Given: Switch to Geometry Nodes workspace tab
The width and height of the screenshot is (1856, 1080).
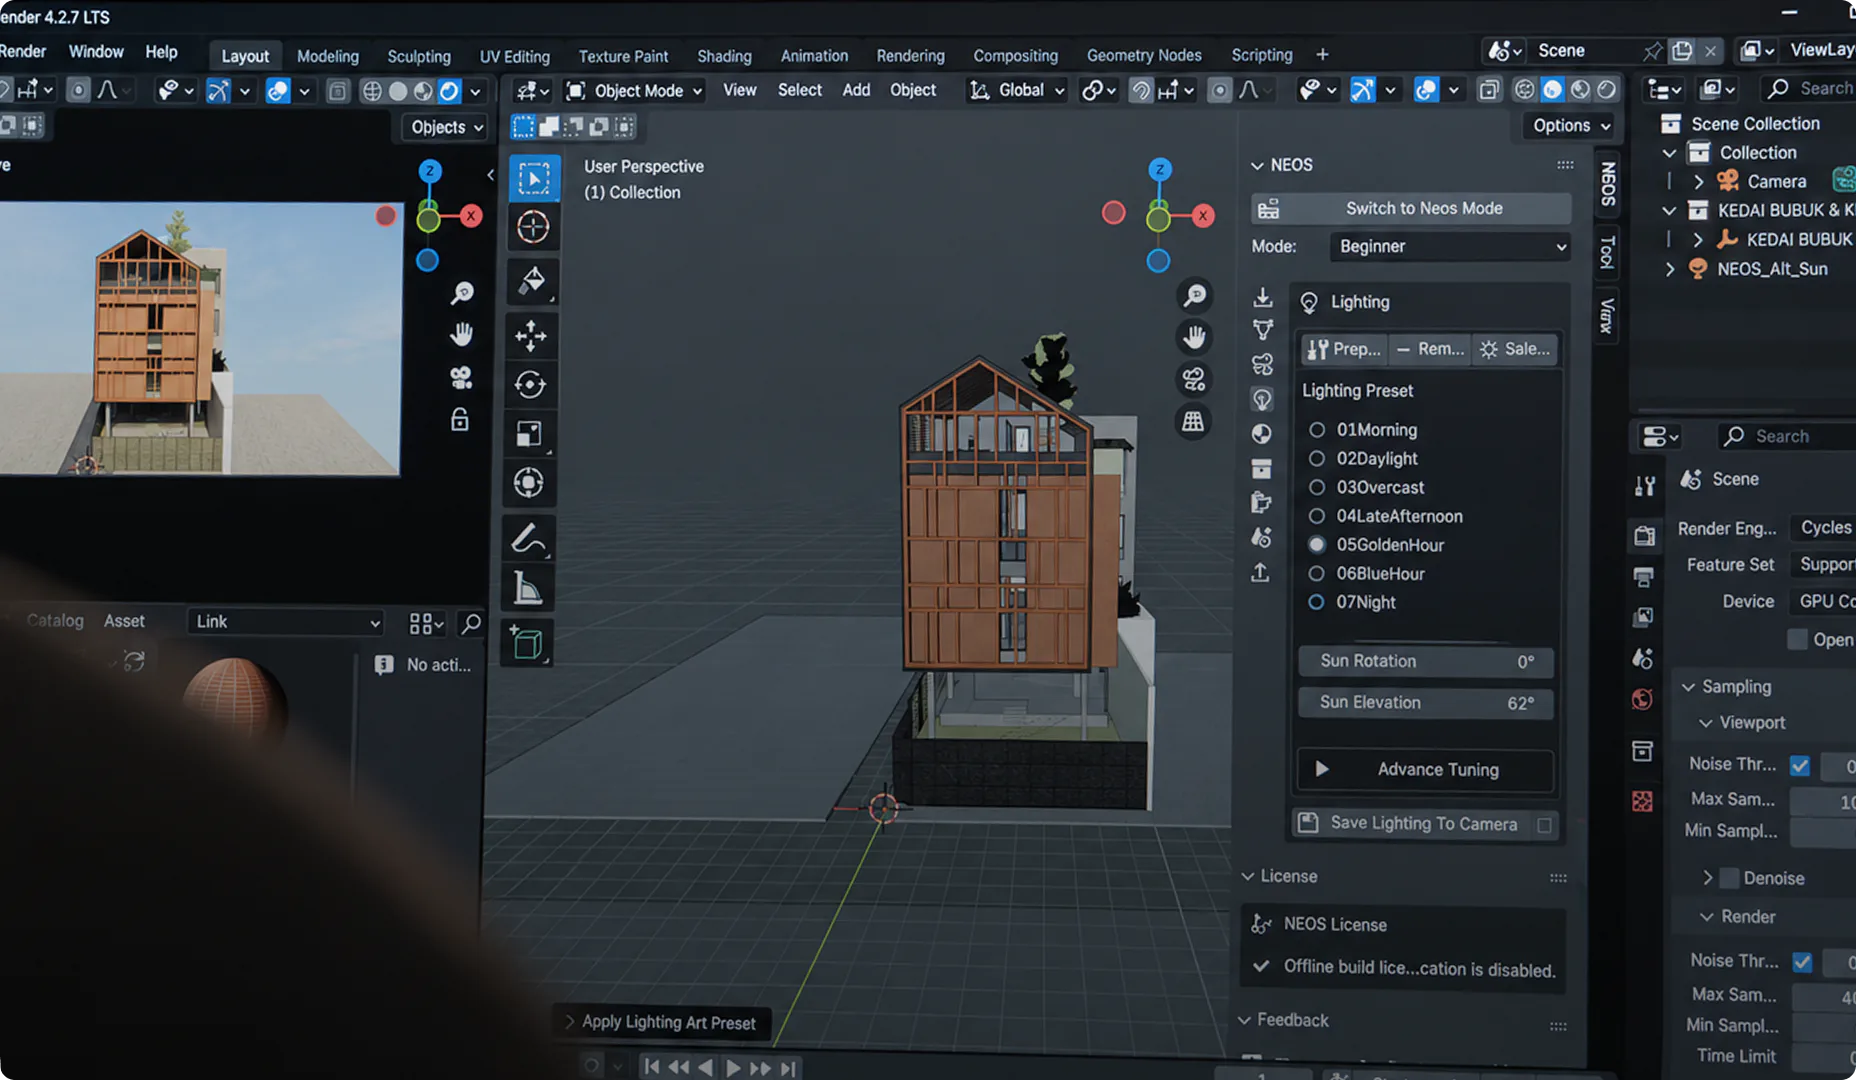Looking at the screenshot, I should click(1144, 55).
